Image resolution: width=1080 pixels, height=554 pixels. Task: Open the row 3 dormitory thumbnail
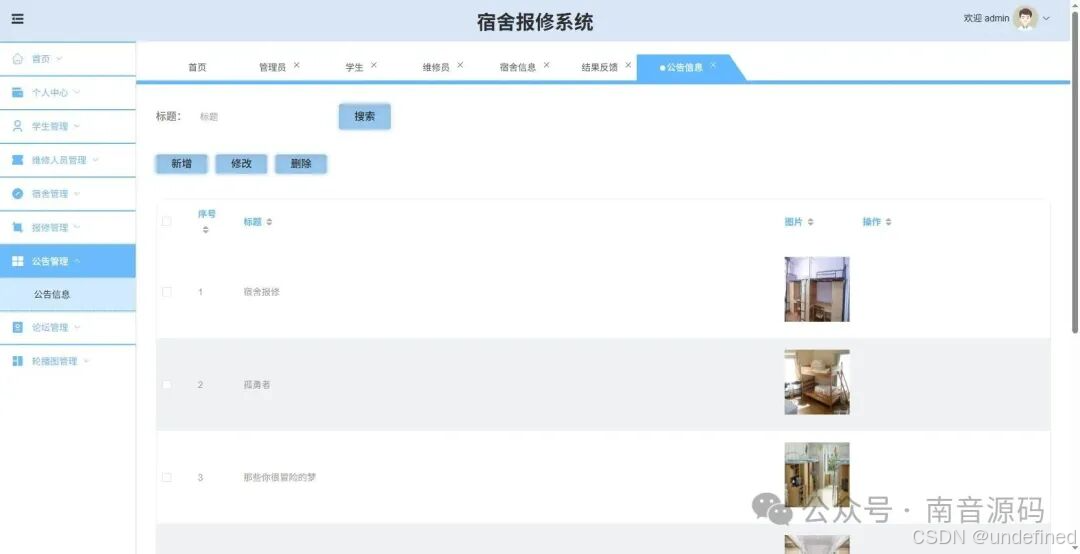(817, 475)
